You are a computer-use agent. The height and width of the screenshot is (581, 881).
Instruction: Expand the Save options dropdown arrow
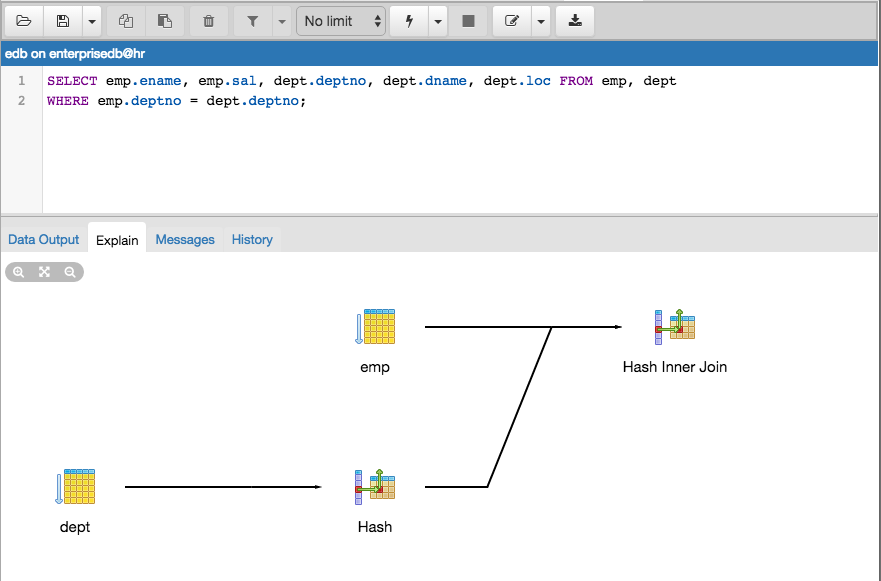pos(91,21)
